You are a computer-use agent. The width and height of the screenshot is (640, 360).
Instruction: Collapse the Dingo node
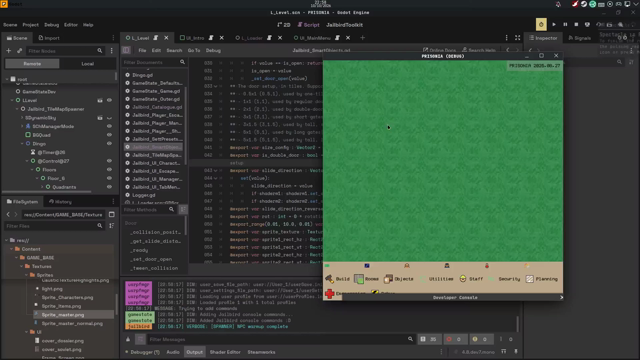pos(22,144)
